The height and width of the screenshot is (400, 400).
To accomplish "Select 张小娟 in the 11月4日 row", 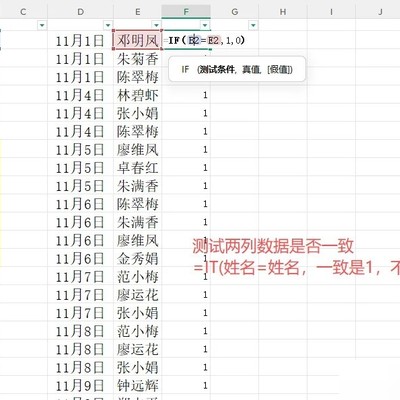I will pos(137,113).
